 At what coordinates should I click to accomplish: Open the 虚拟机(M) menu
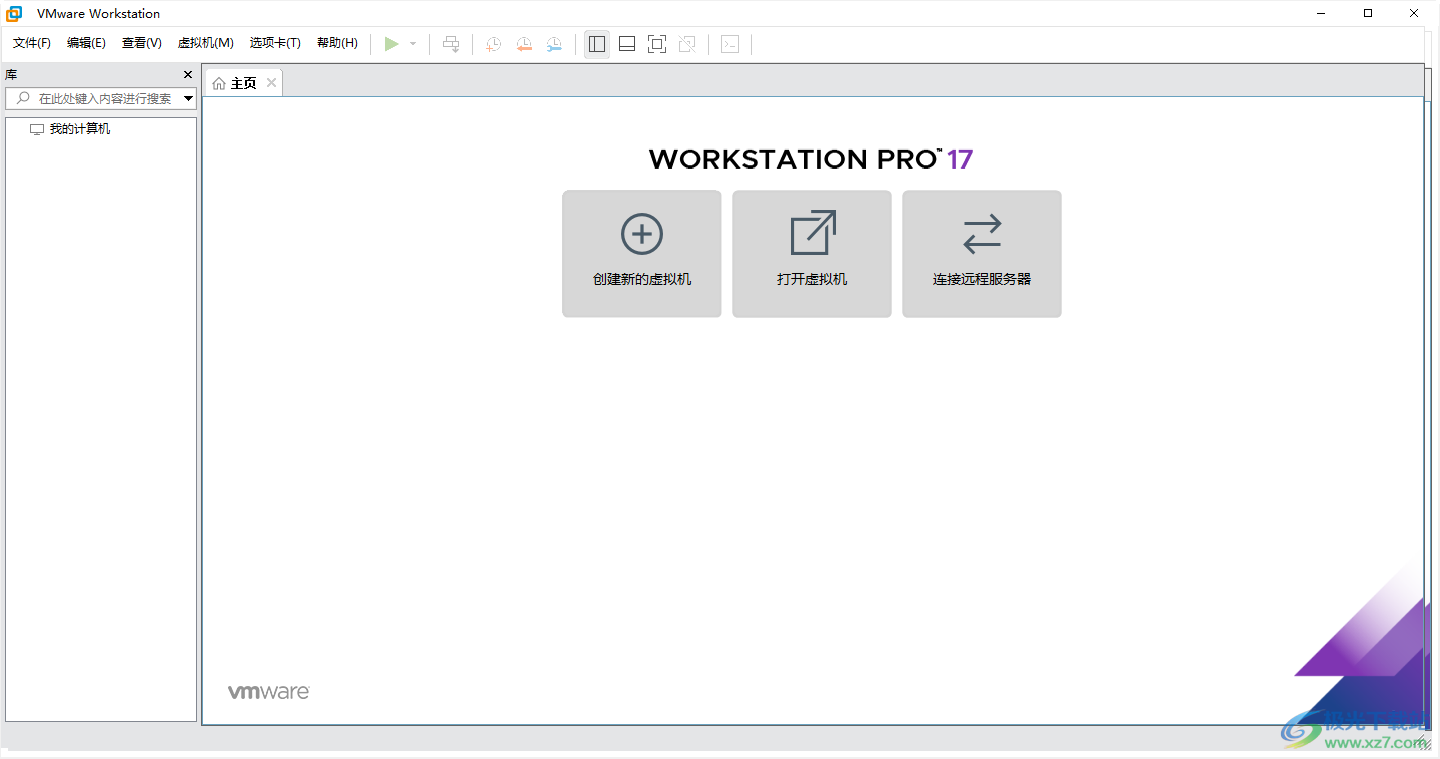coord(205,42)
